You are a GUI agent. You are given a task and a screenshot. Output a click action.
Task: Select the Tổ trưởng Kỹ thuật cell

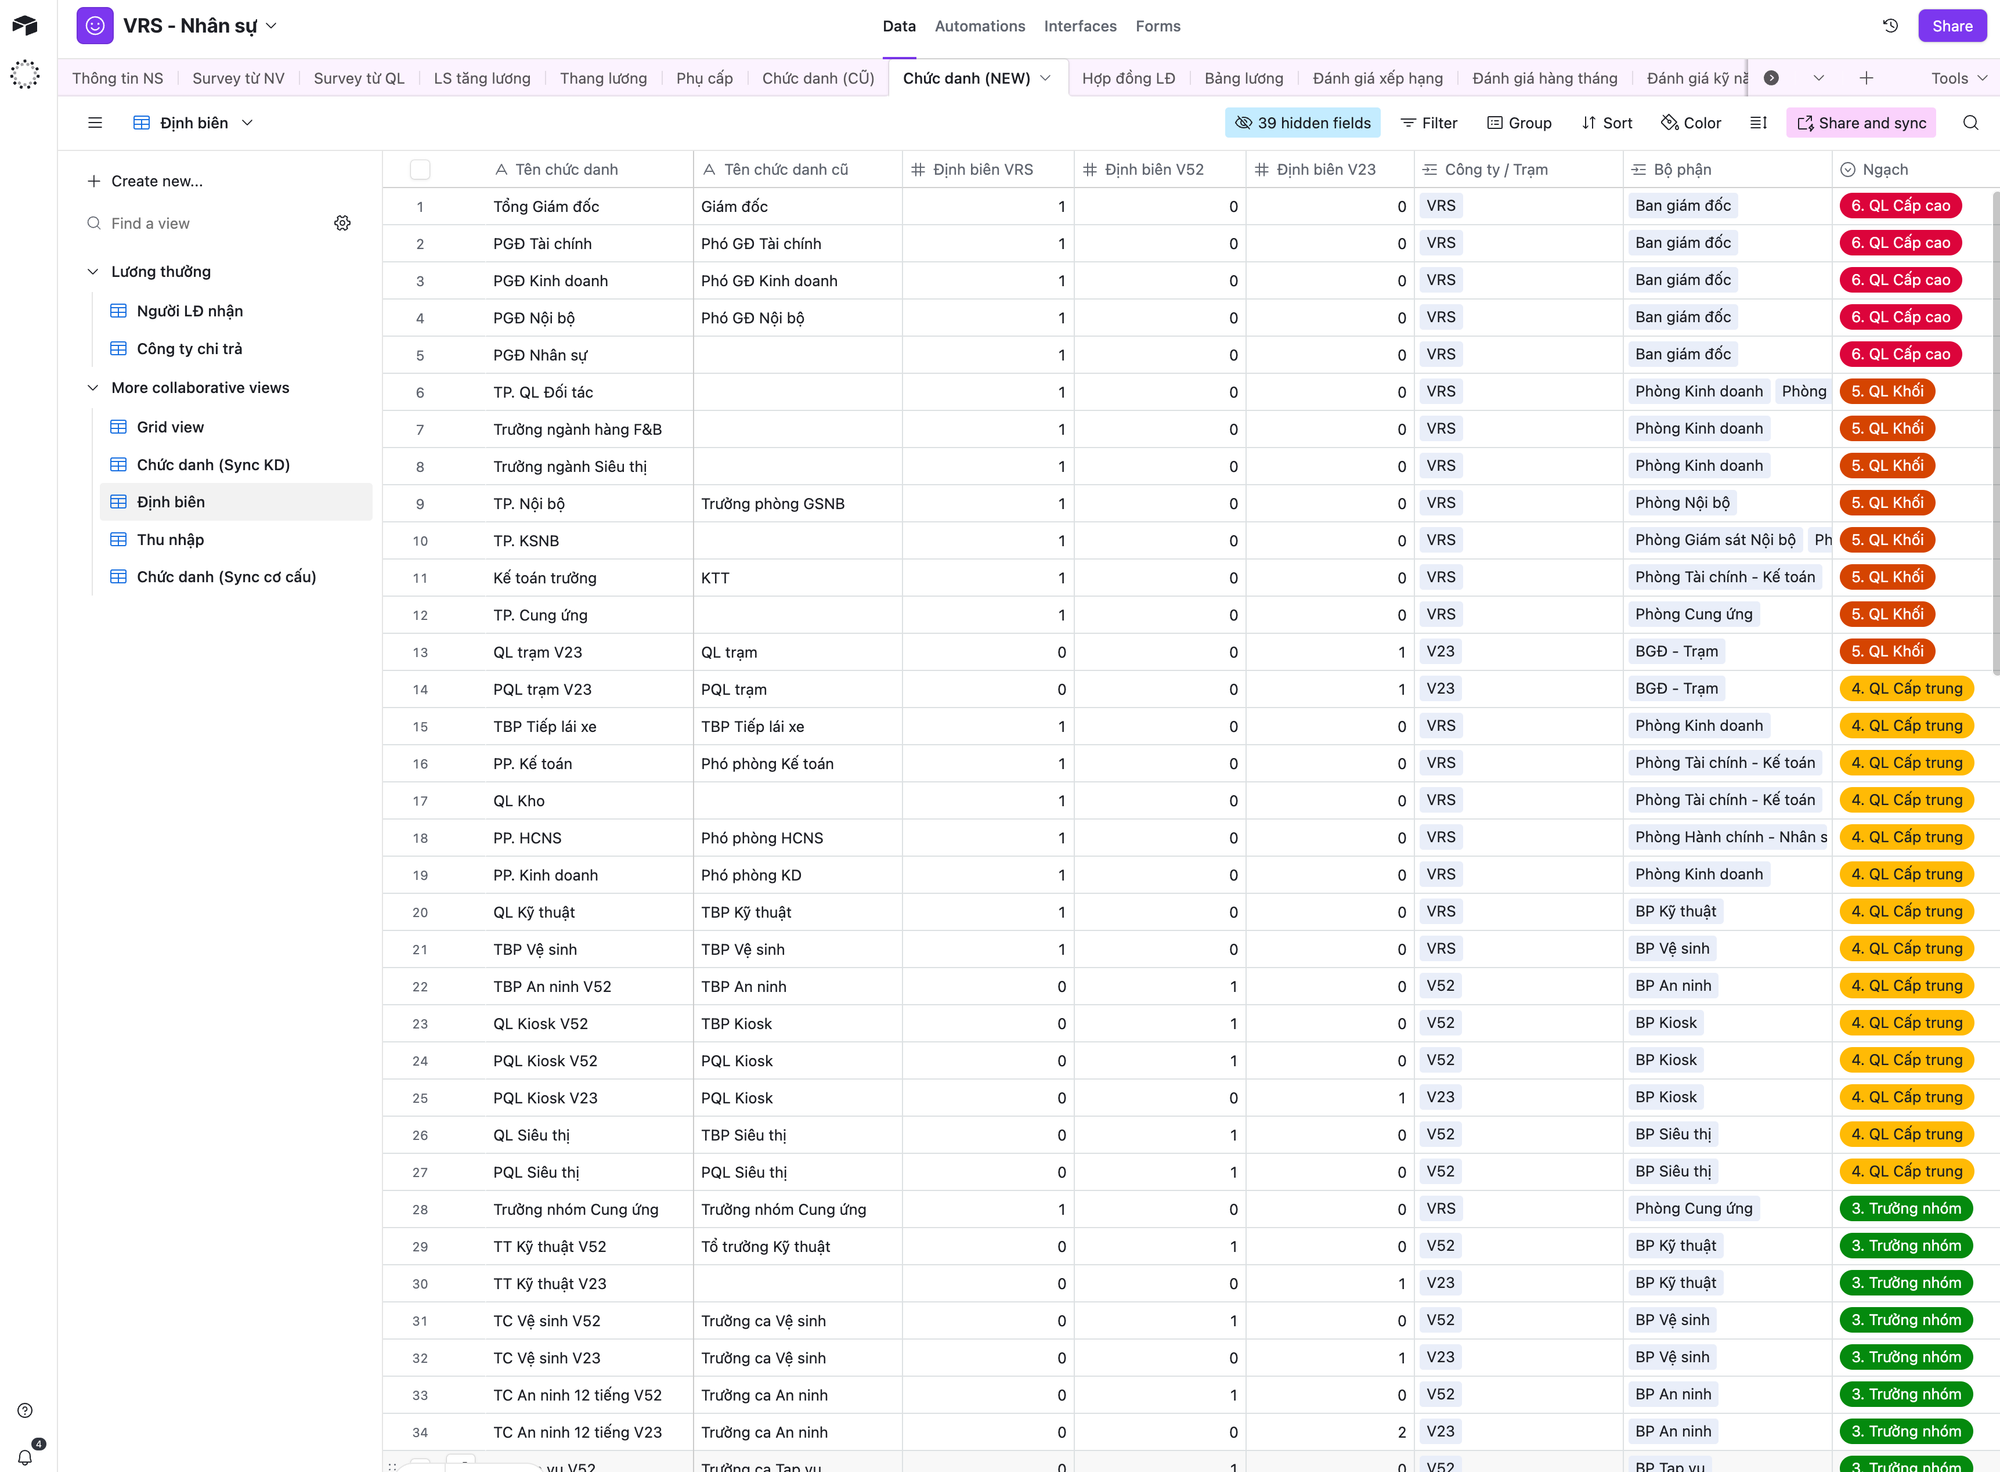pyautogui.click(x=797, y=1247)
